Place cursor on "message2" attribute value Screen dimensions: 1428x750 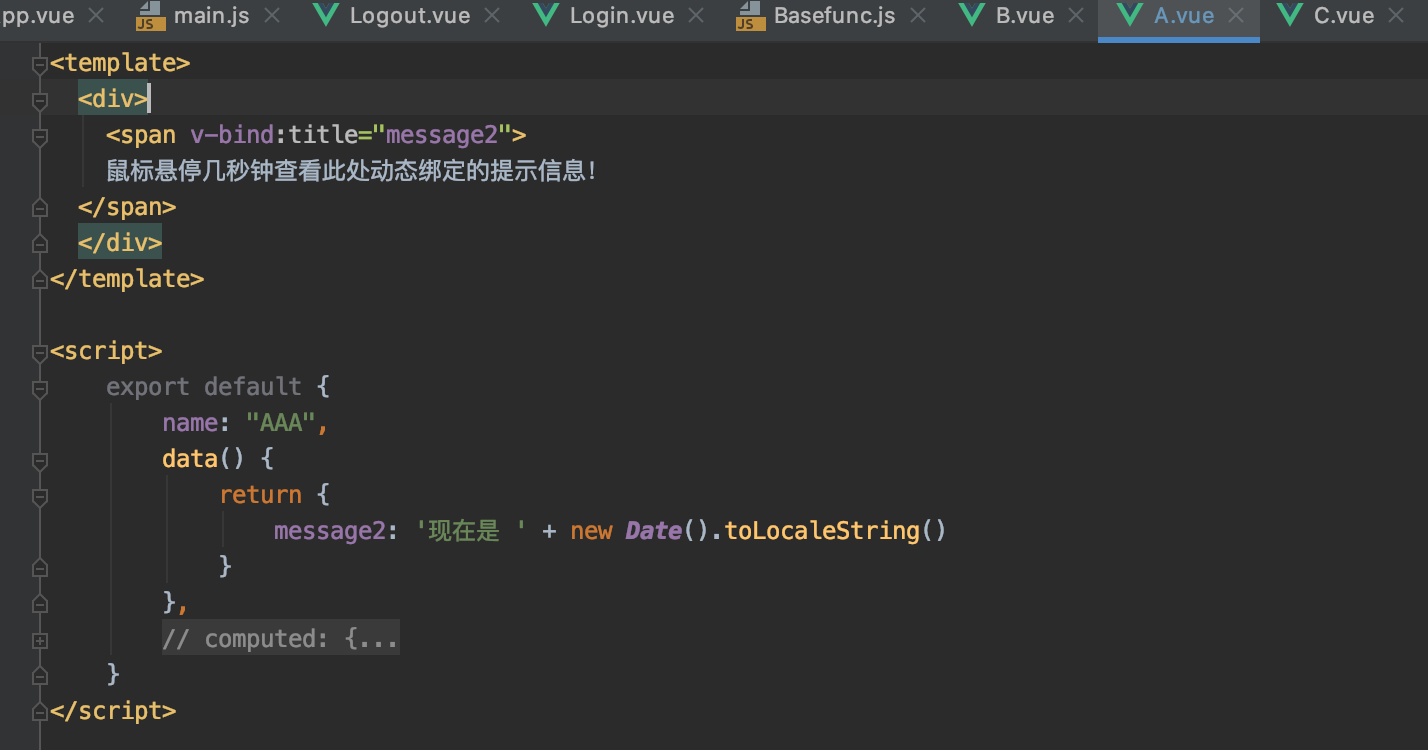441,135
